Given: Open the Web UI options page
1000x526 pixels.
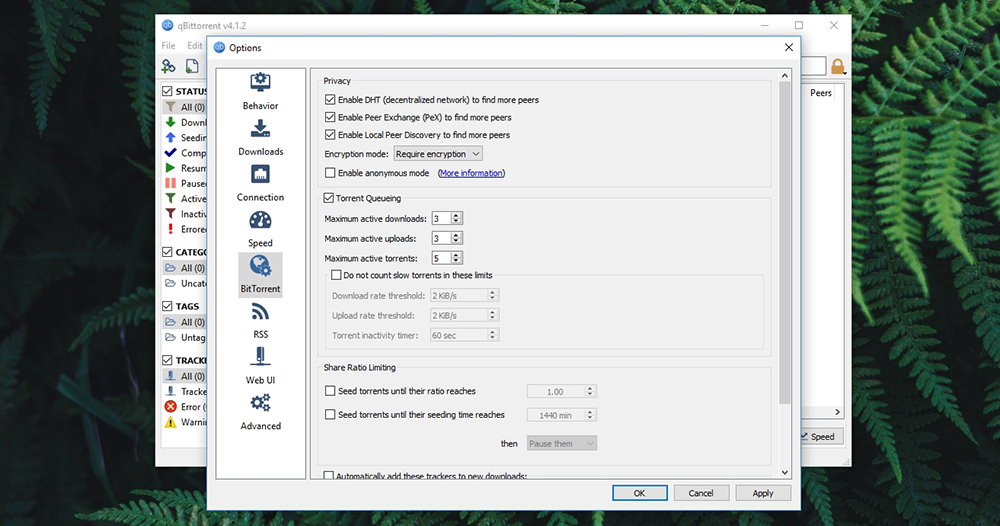Looking at the screenshot, I should pyautogui.click(x=260, y=366).
